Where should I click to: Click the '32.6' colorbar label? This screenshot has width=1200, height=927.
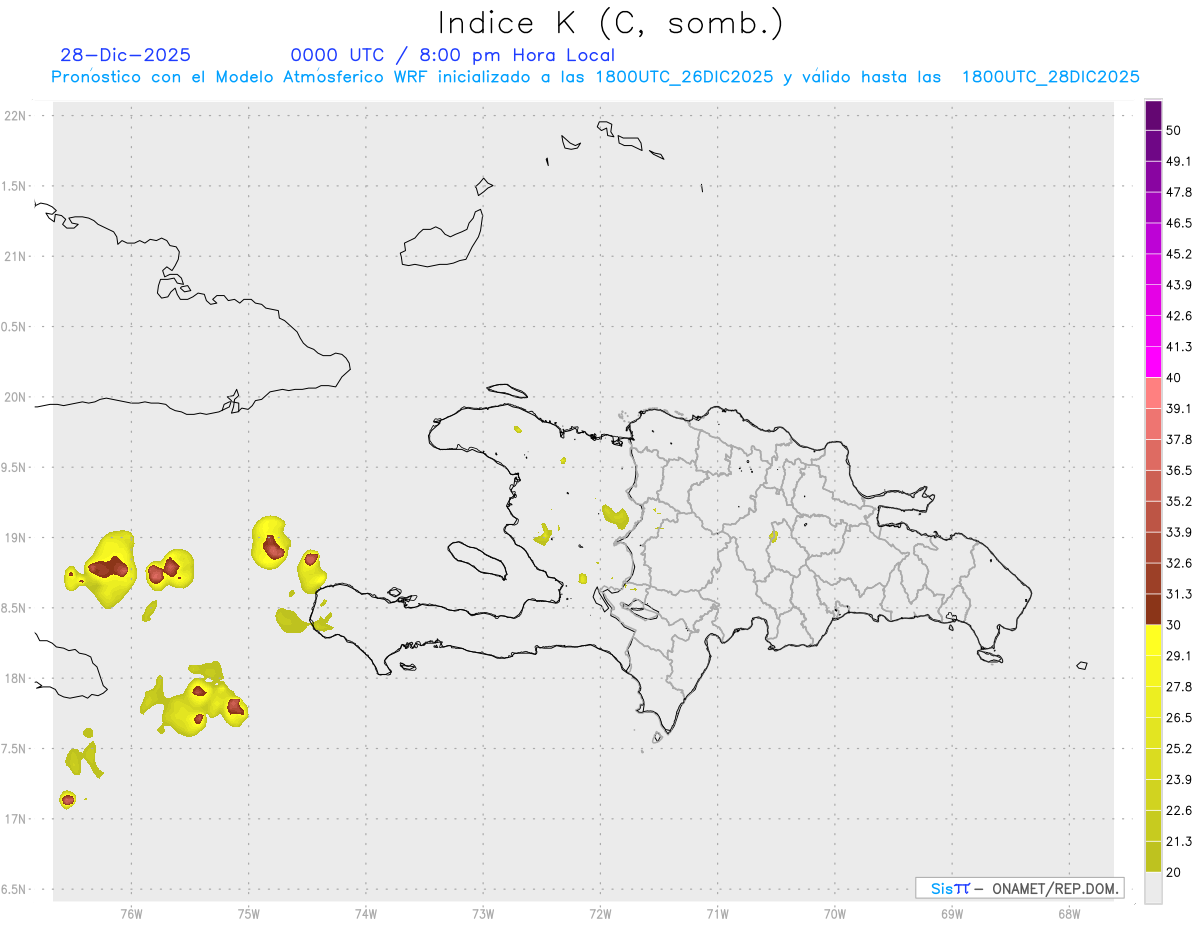point(1179,563)
